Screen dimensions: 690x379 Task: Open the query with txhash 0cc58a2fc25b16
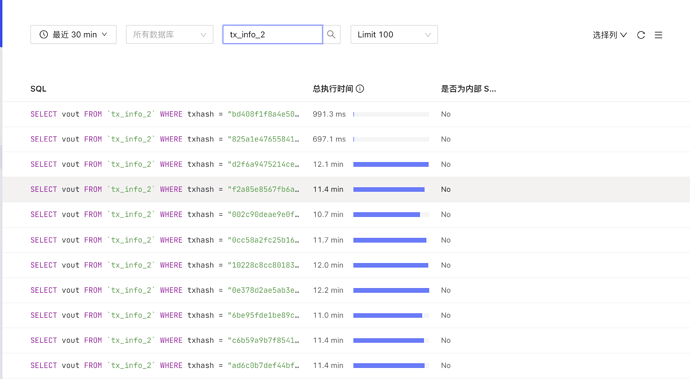(165, 240)
